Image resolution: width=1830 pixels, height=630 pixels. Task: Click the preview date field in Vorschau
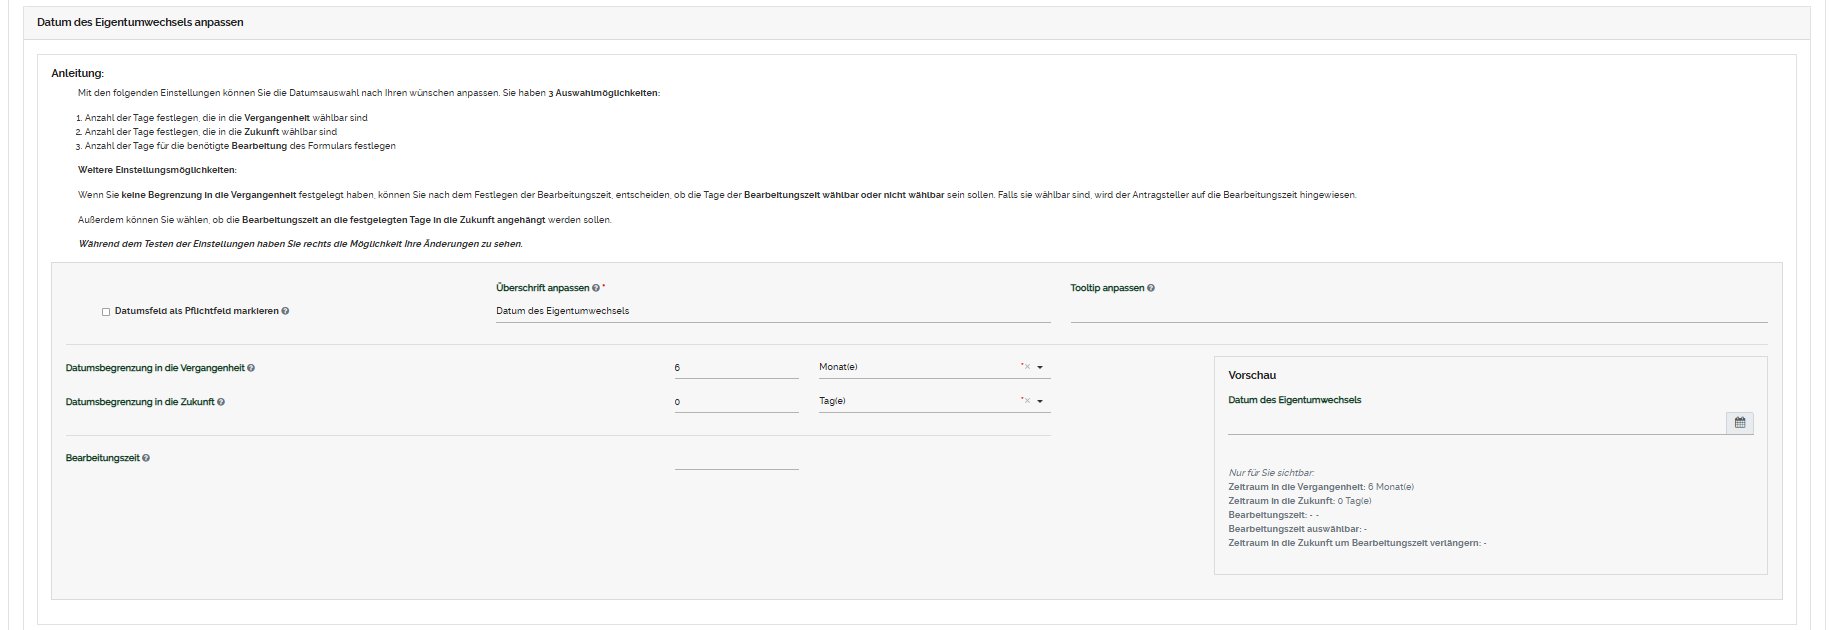coord(1476,423)
